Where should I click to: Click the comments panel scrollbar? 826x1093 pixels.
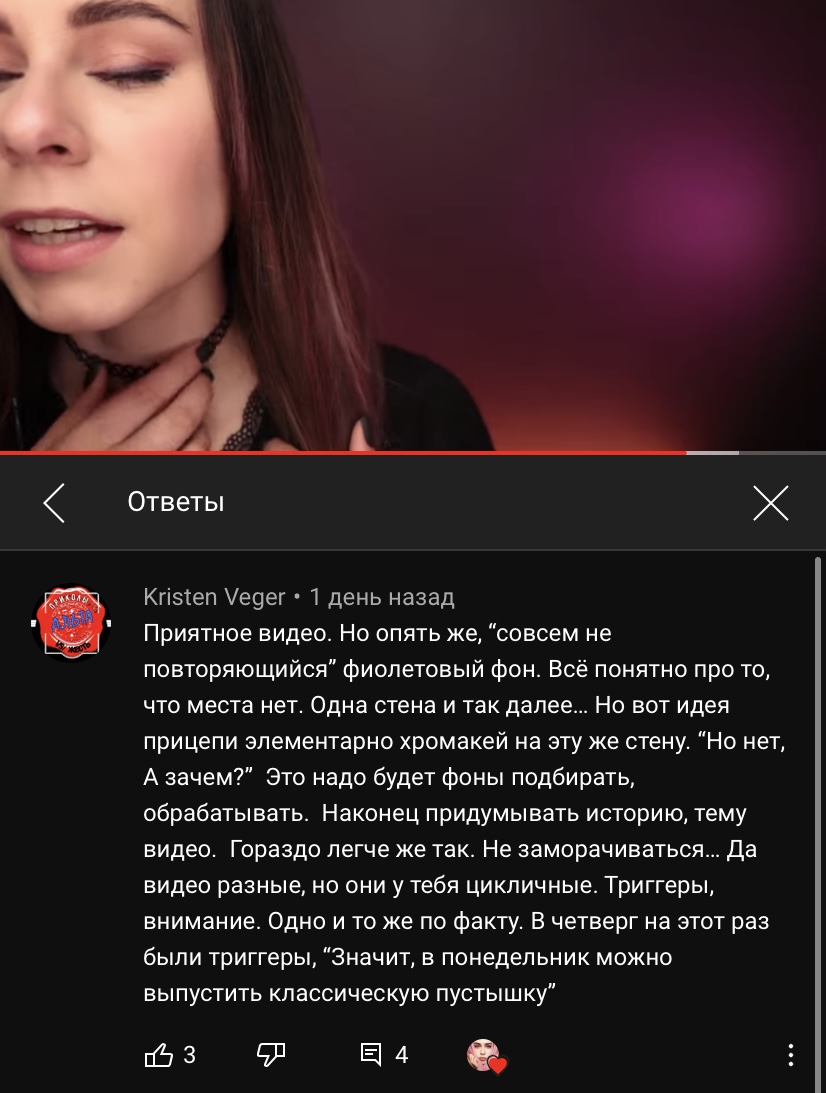click(x=818, y=823)
